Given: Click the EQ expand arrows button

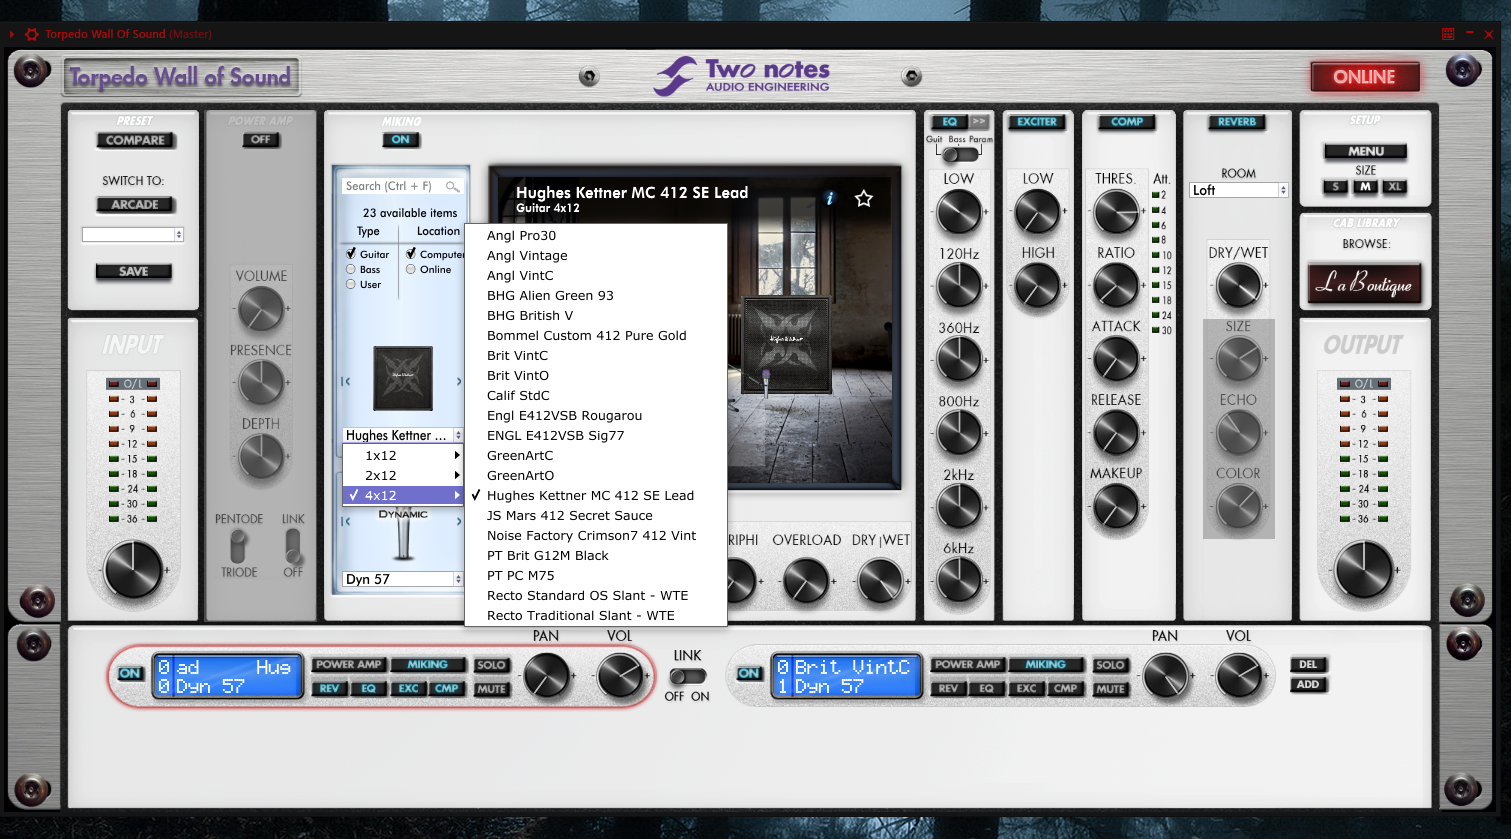Looking at the screenshot, I should 979,122.
